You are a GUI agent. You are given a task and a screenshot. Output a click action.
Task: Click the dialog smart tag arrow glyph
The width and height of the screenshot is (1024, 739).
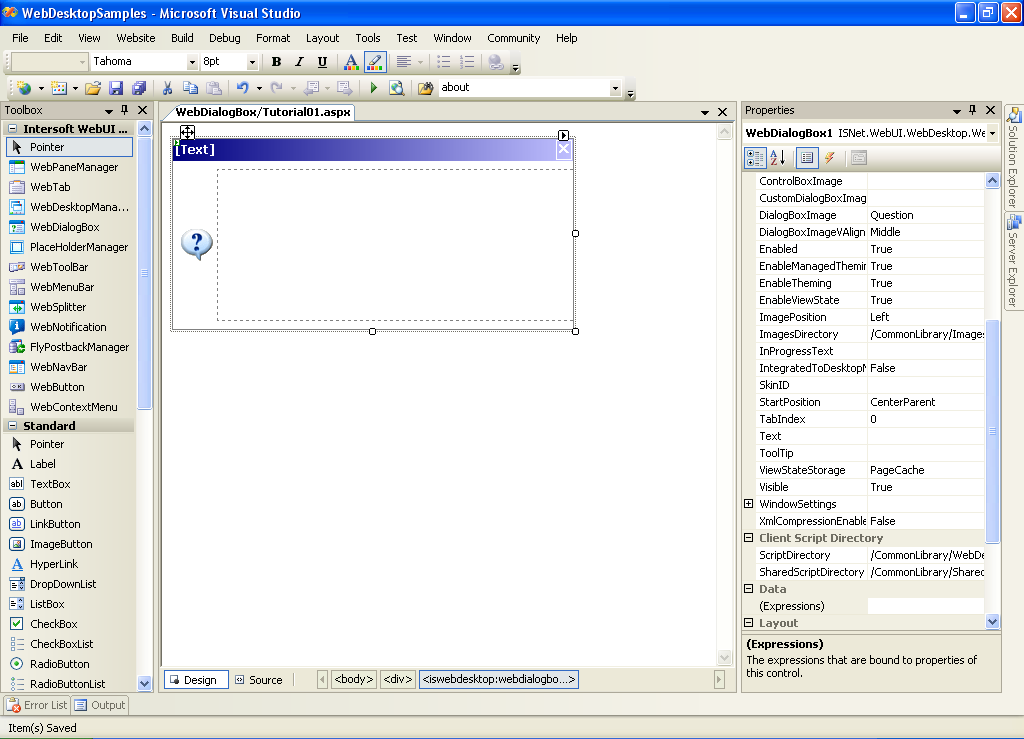(563, 135)
